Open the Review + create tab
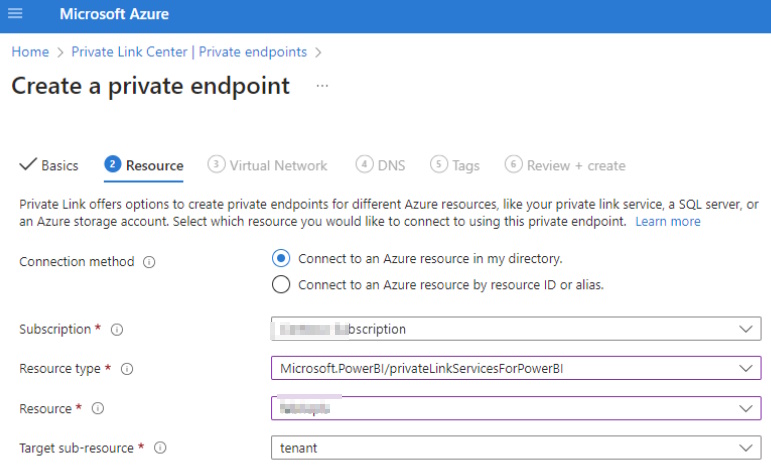This screenshot has height=471, width=771. click(566, 165)
